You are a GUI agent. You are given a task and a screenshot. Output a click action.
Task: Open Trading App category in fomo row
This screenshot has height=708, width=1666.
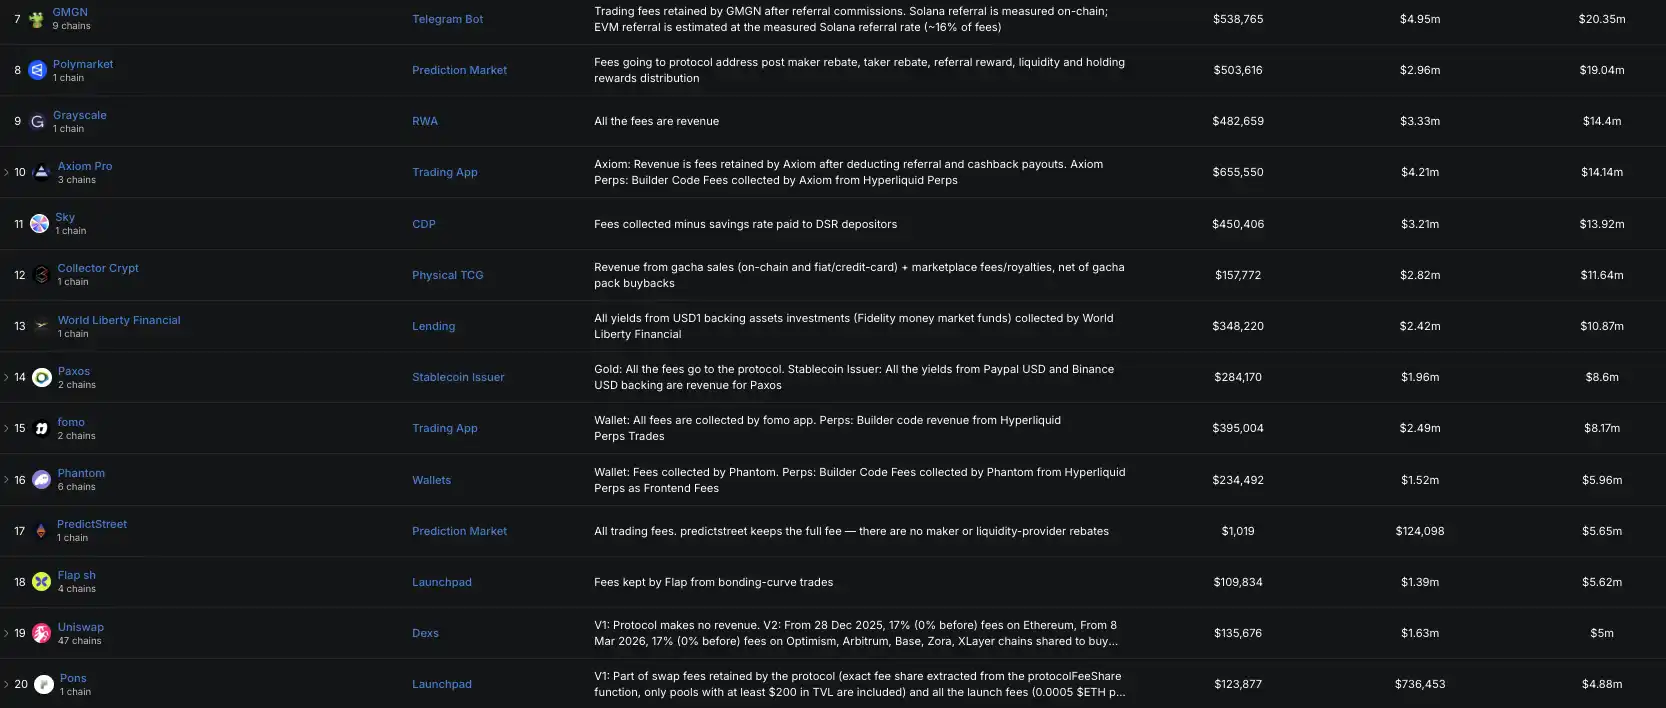click(x=445, y=428)
